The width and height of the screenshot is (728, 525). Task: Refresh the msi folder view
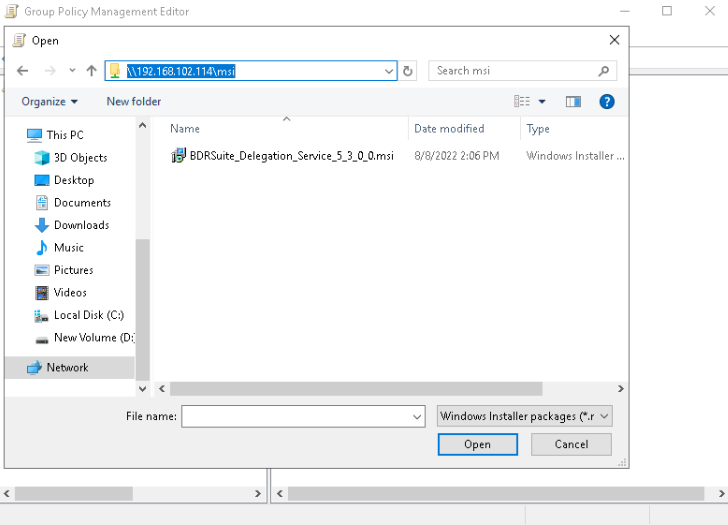click(408, 71)
